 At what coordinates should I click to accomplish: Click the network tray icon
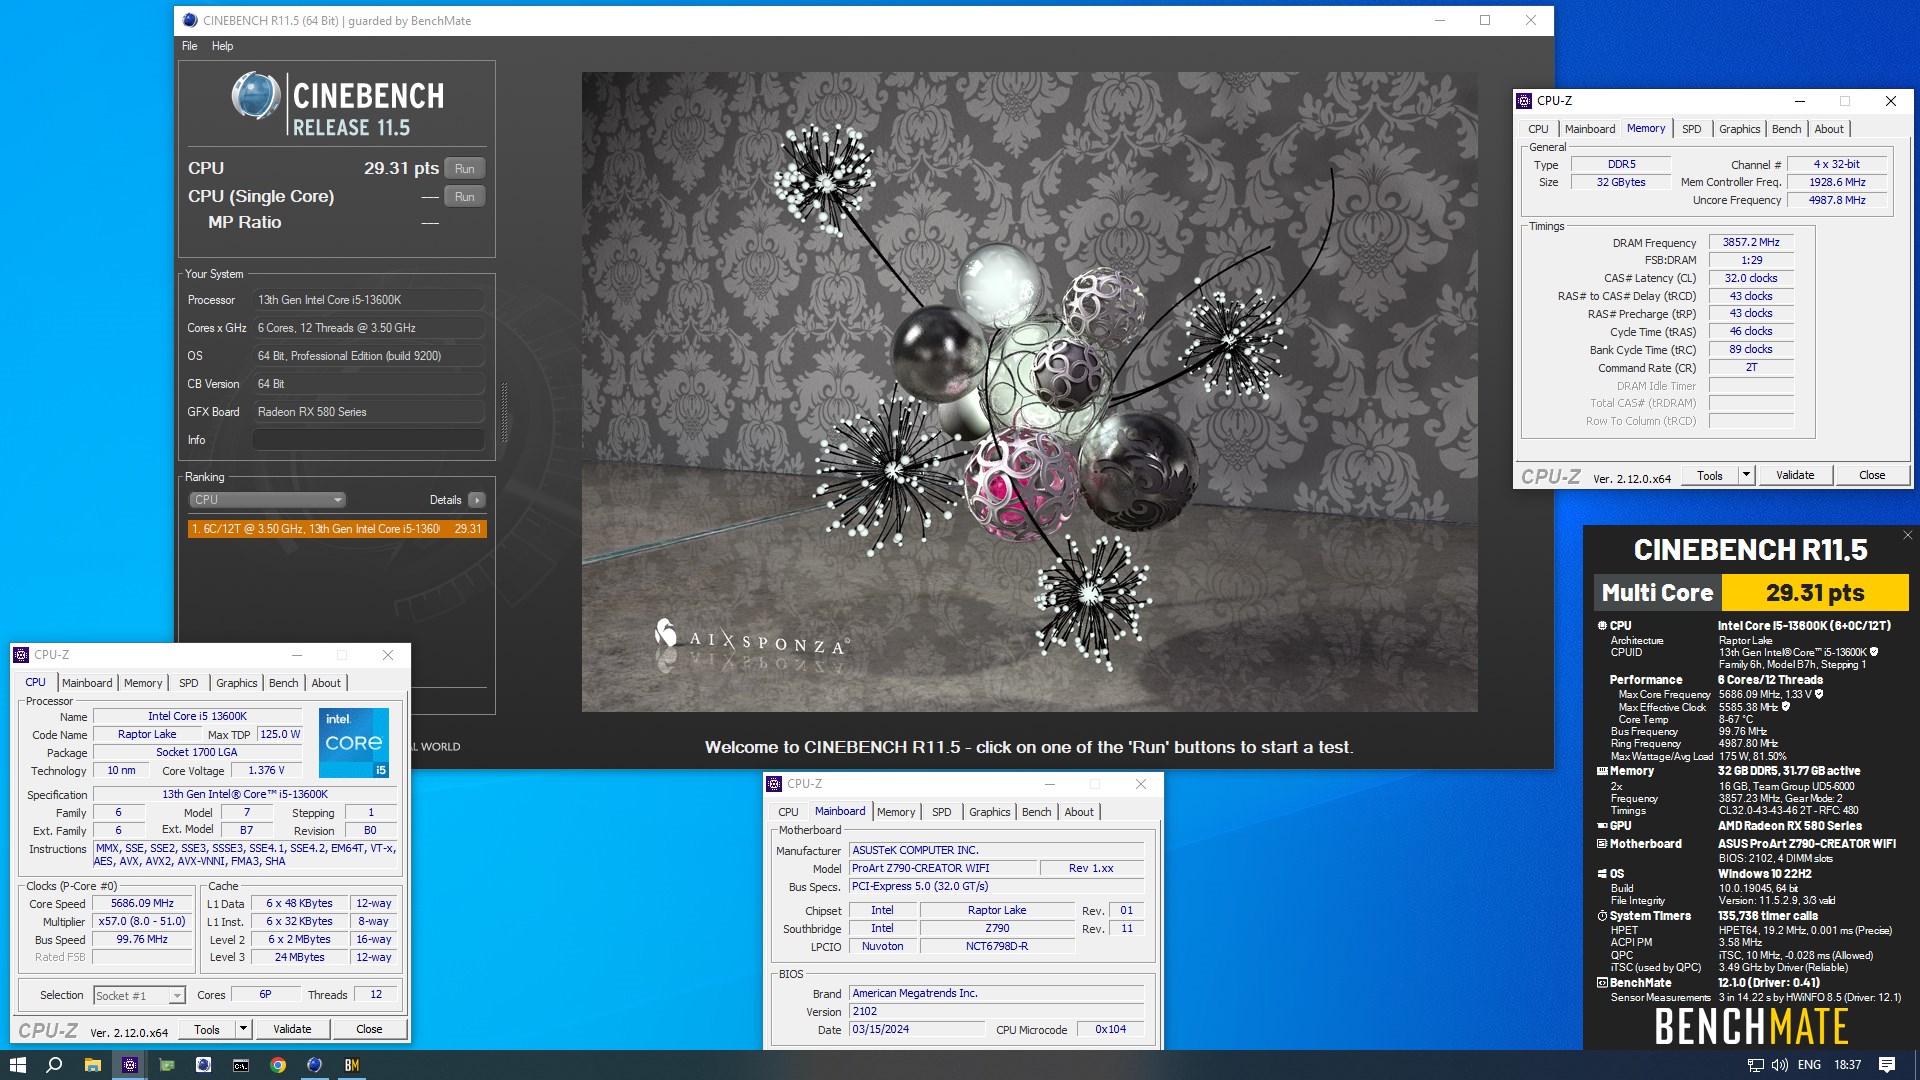point(1755,1065)
